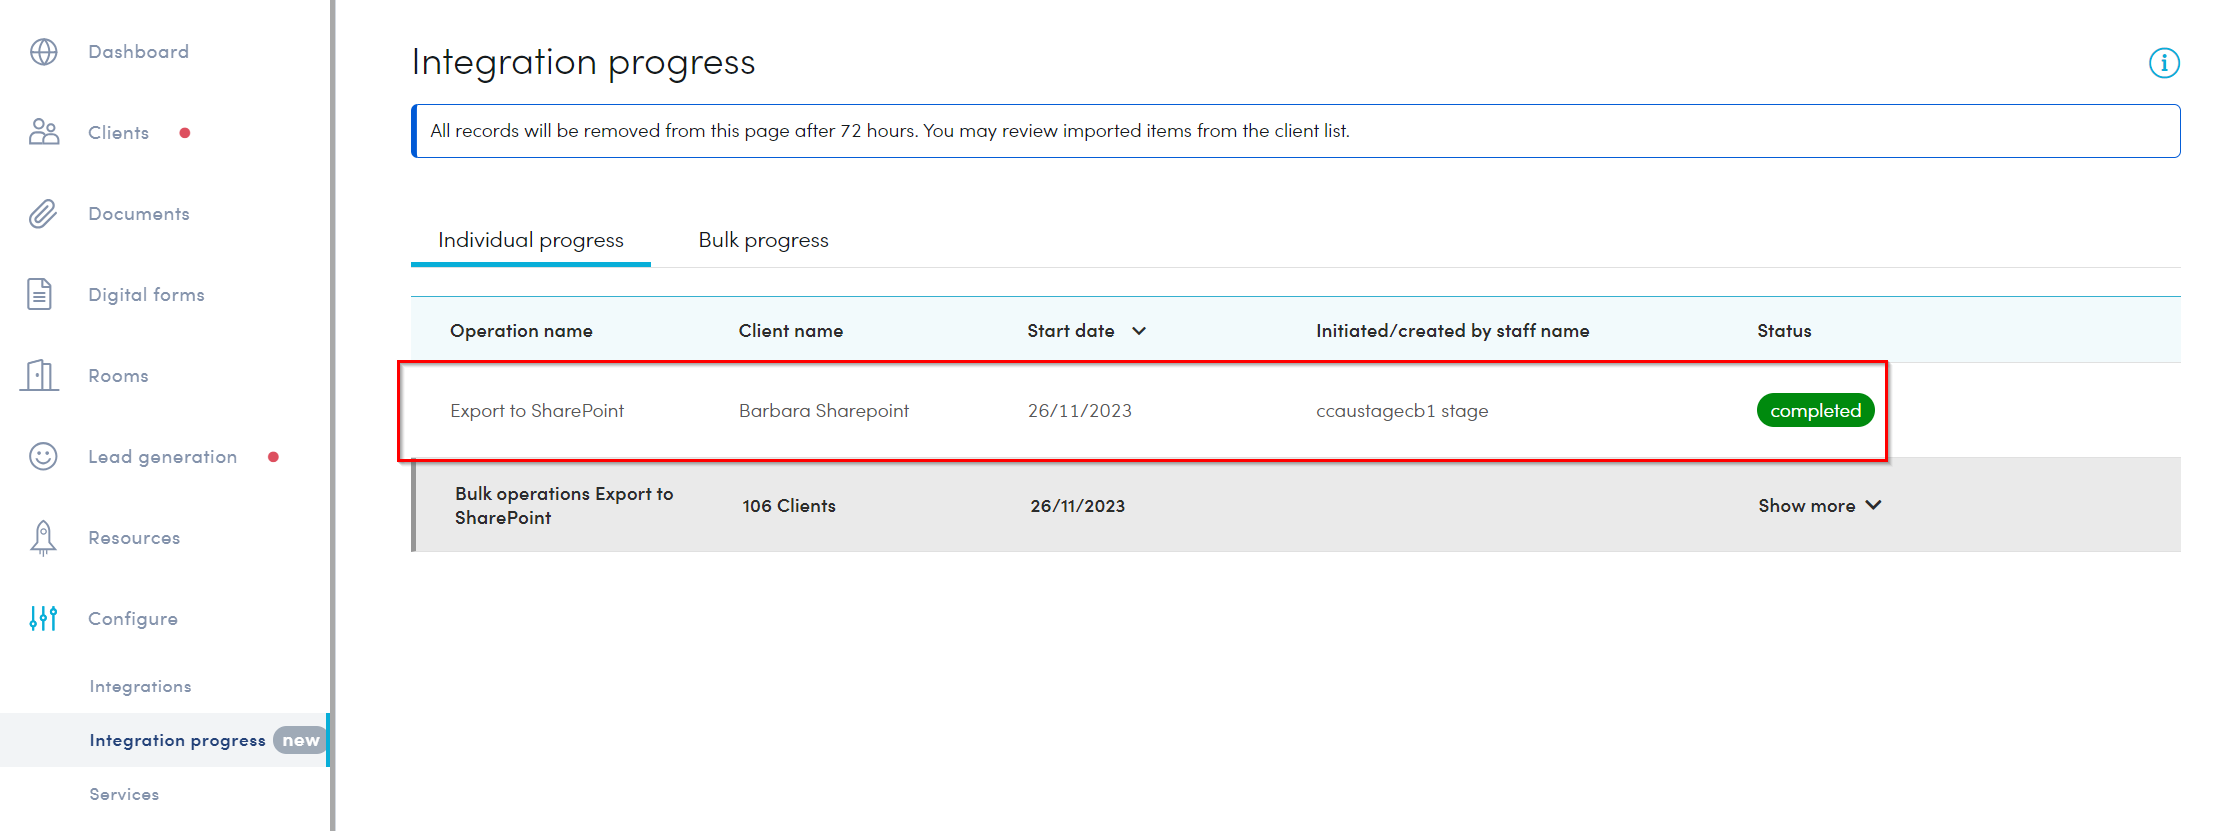Click staff name 'ccaustagecb1 stage'
This screenshot has width=2229, height=831.
click(1402, 410)
